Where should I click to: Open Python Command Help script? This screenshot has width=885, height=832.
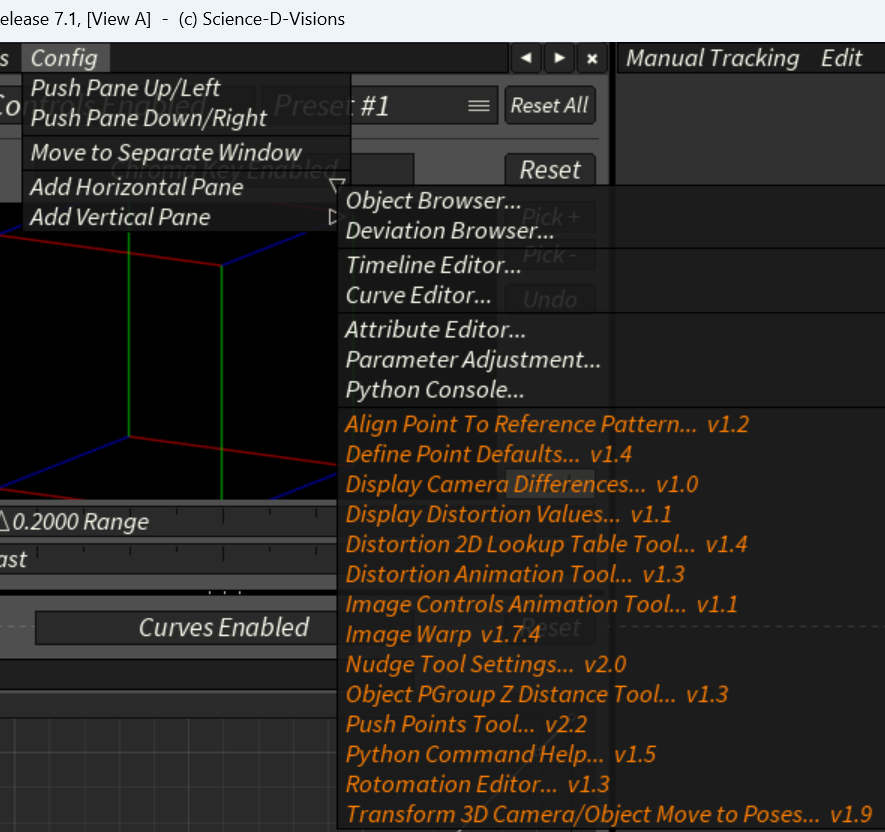[612, 755]
